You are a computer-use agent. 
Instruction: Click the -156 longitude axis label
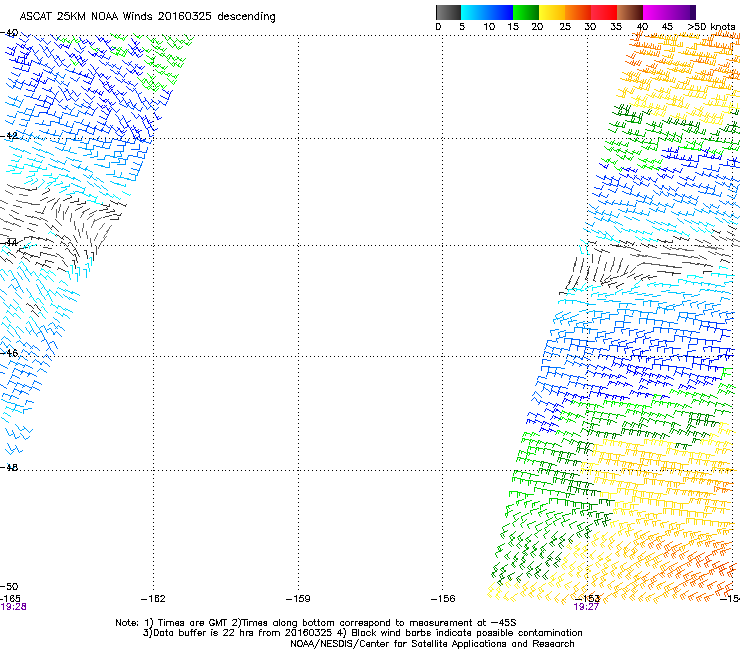pos(443,599)
